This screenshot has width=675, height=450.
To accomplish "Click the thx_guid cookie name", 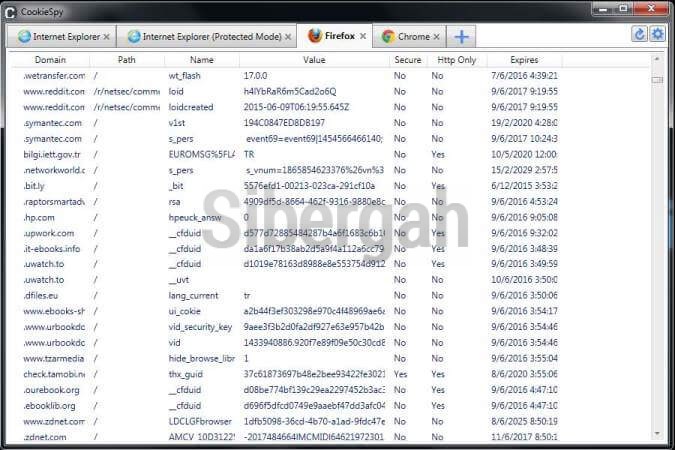I will (x=186, y=374).
